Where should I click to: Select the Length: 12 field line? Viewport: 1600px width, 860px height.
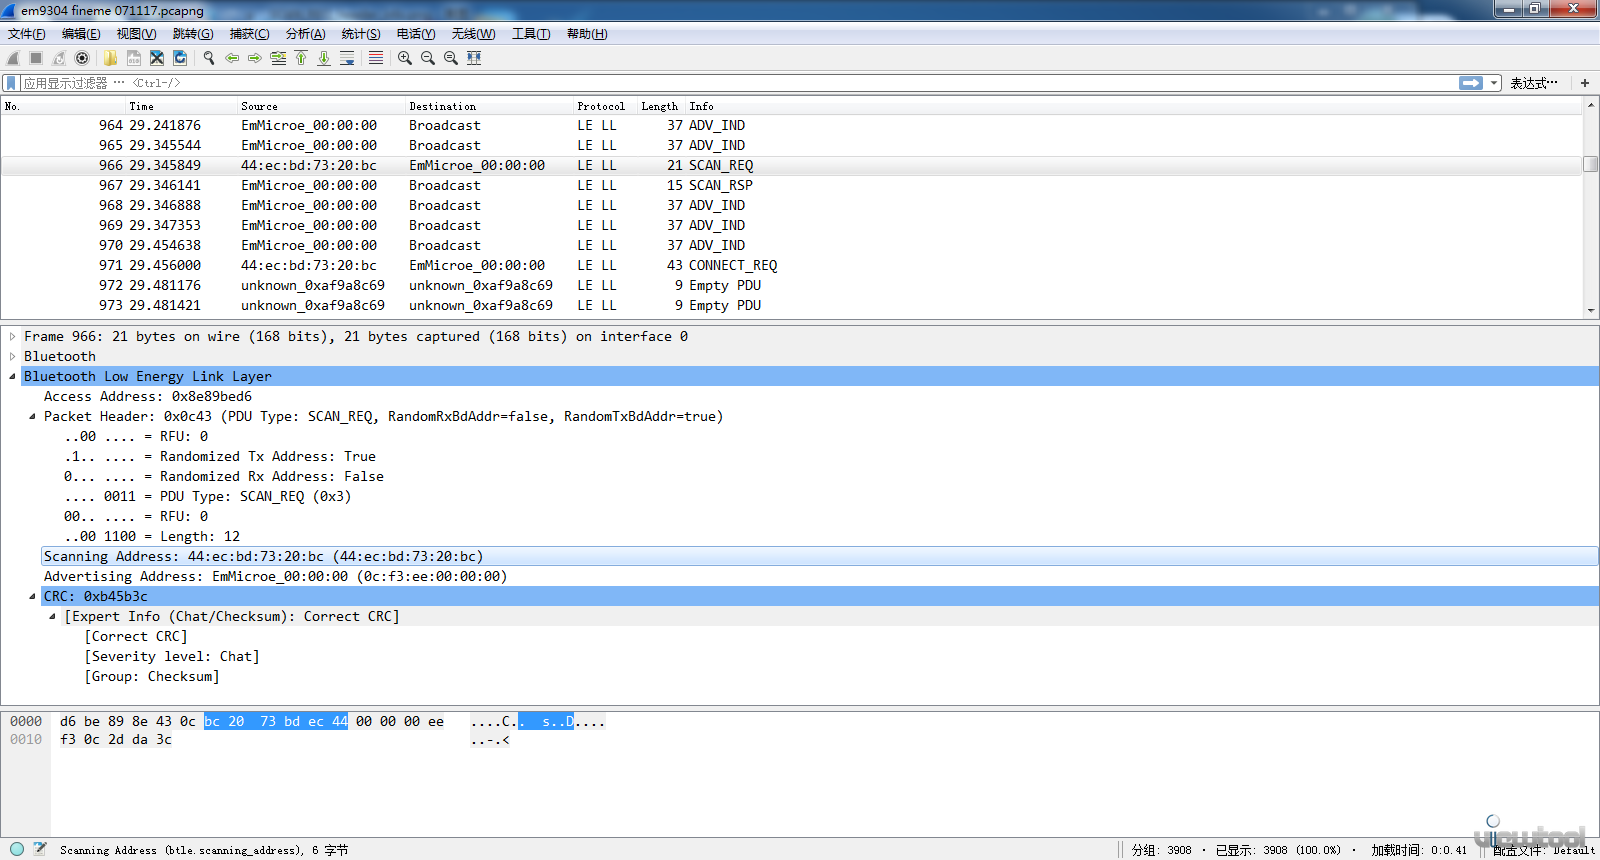tap(152, 537)
